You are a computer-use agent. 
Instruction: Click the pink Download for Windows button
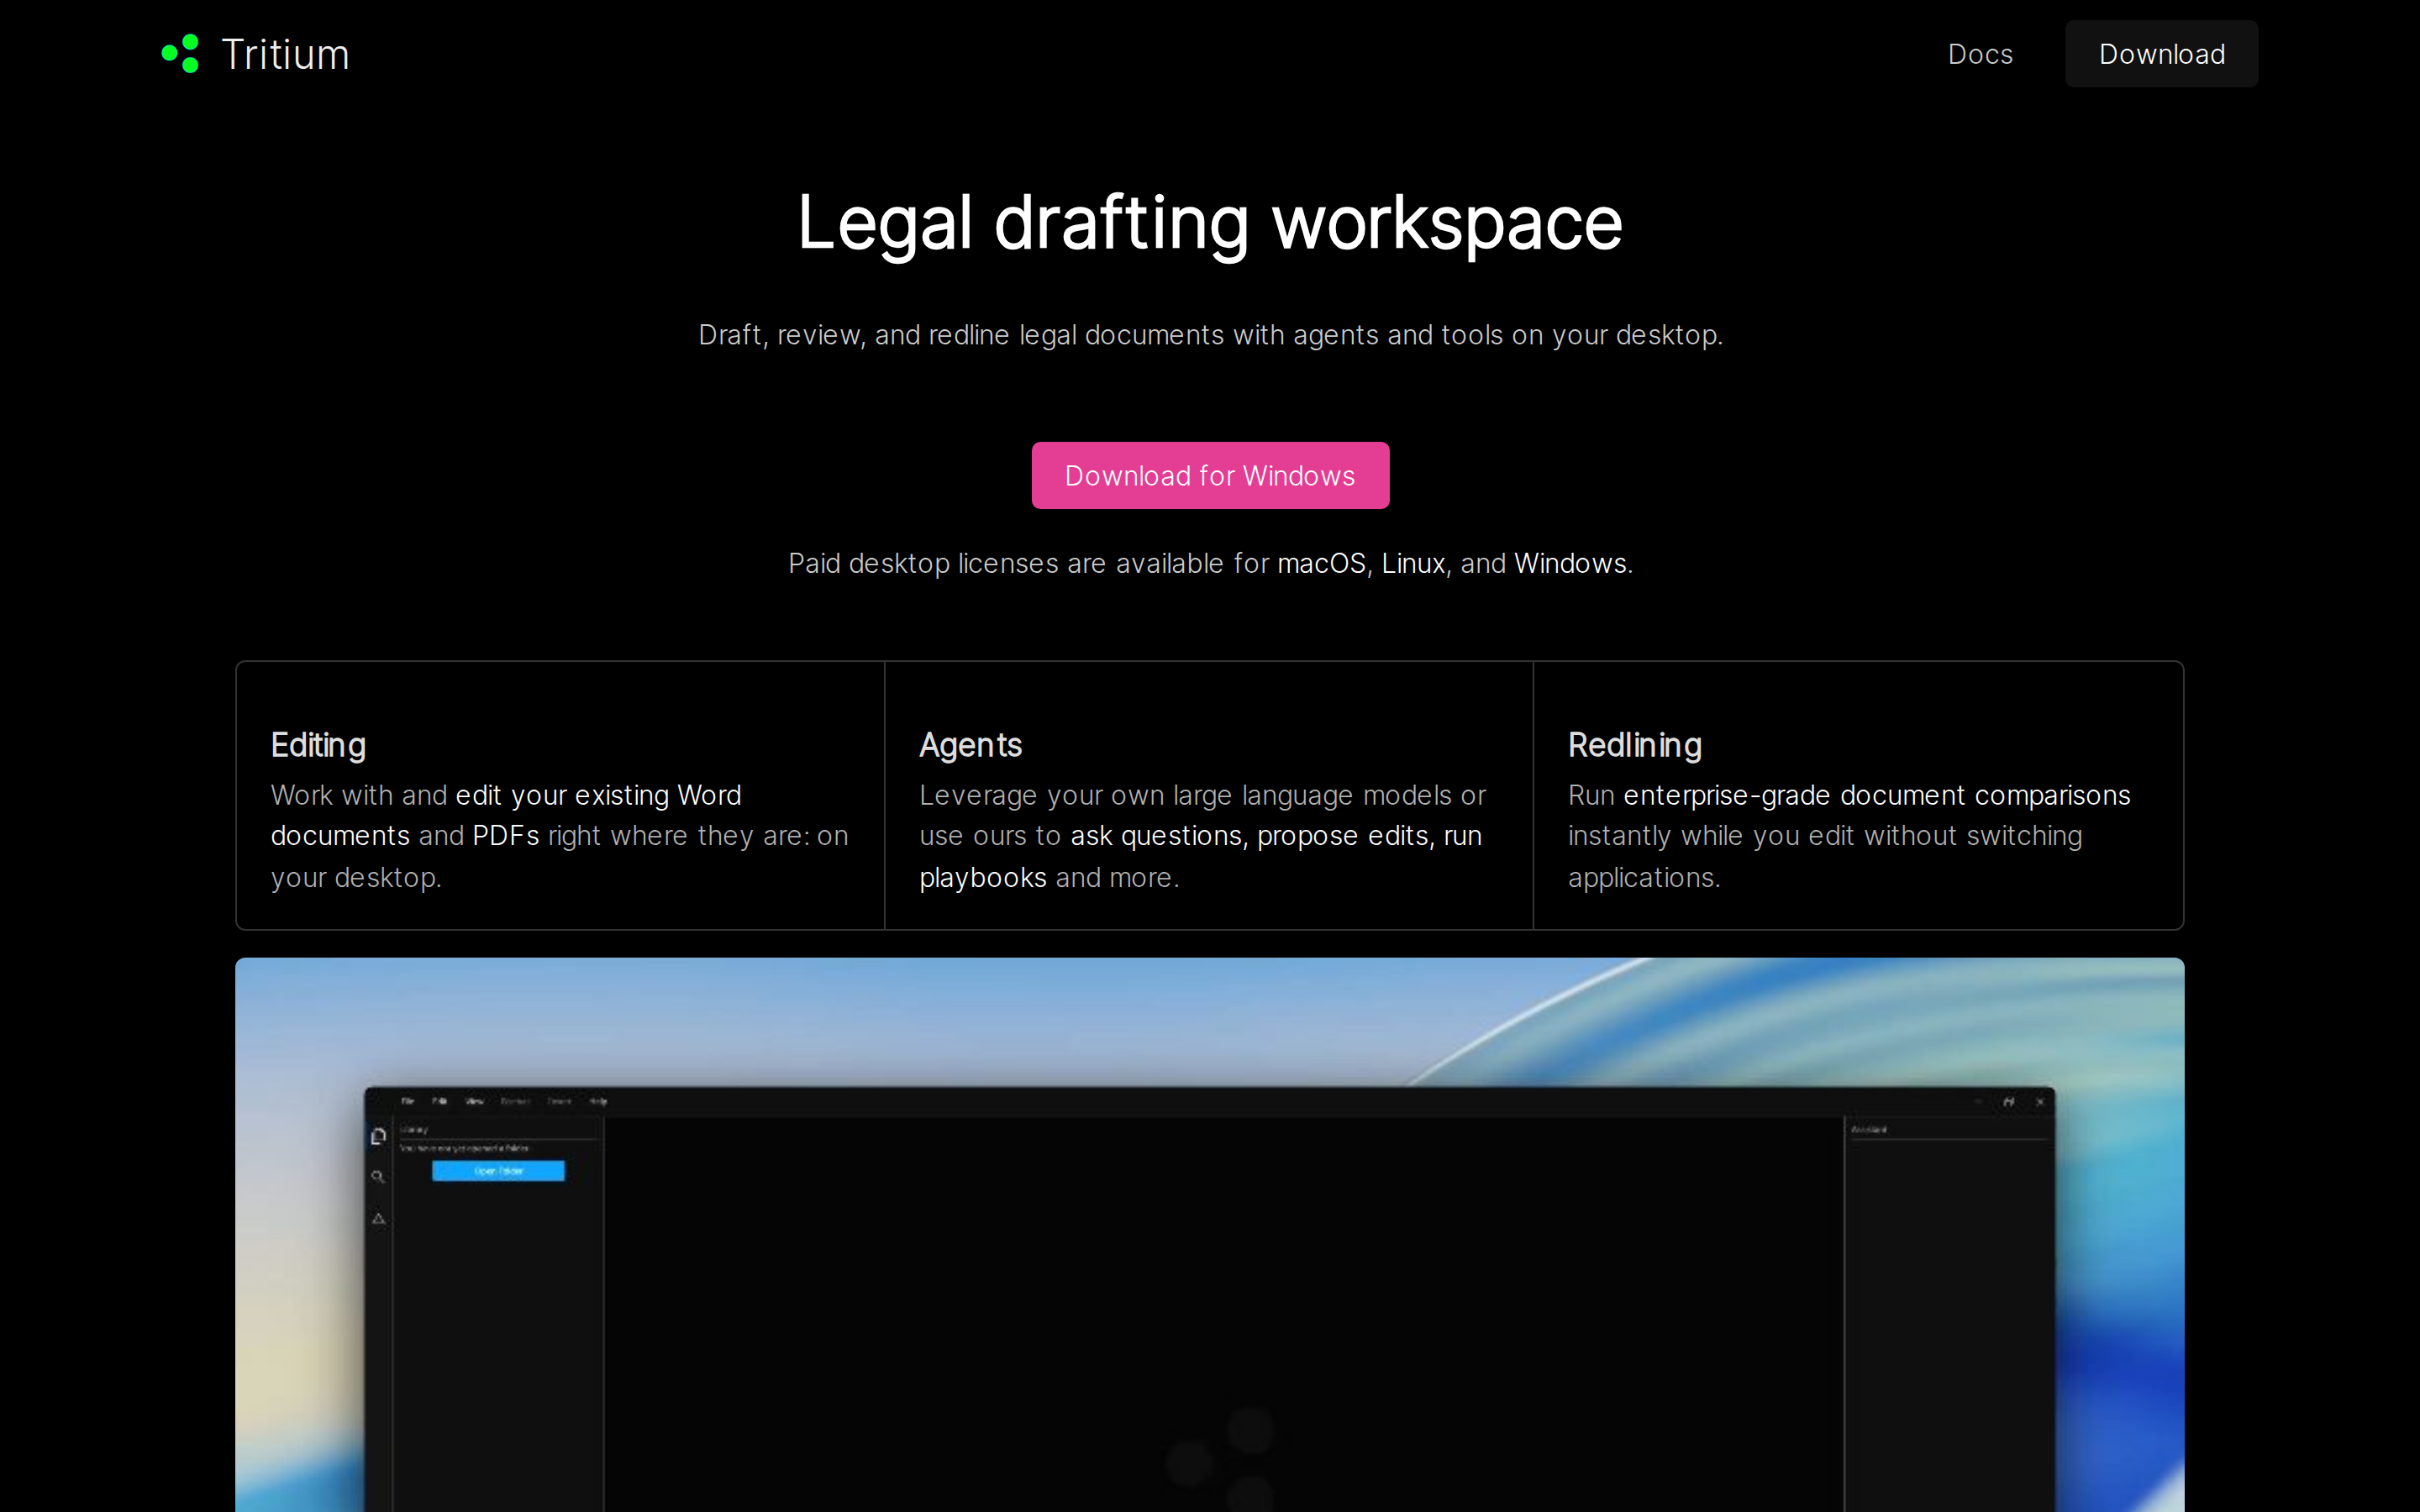(1210, 475)
